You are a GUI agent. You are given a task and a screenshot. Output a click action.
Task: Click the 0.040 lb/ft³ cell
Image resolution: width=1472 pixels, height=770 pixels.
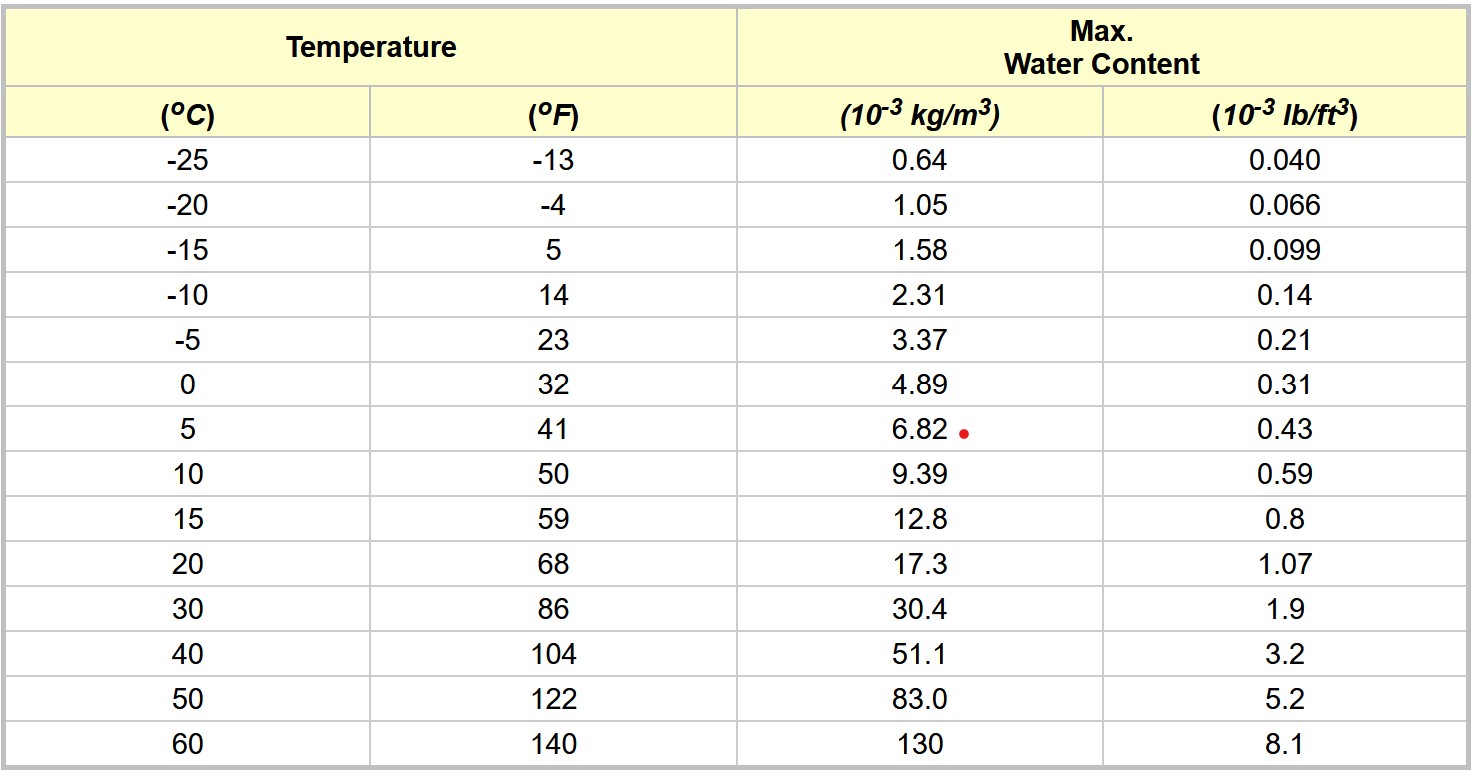[x=1285, y=160]
